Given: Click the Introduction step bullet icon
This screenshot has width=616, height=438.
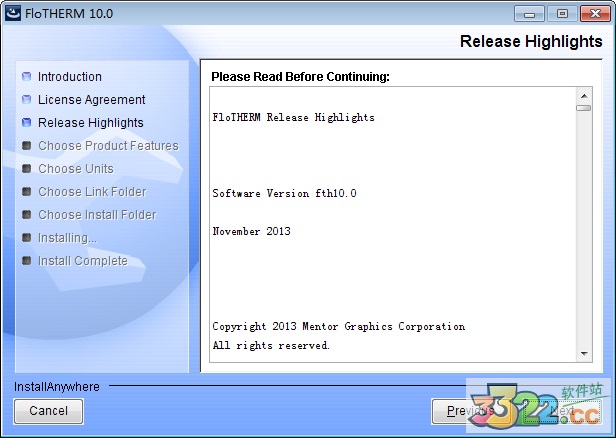Looking at the screenshot, I should (26, 76).
